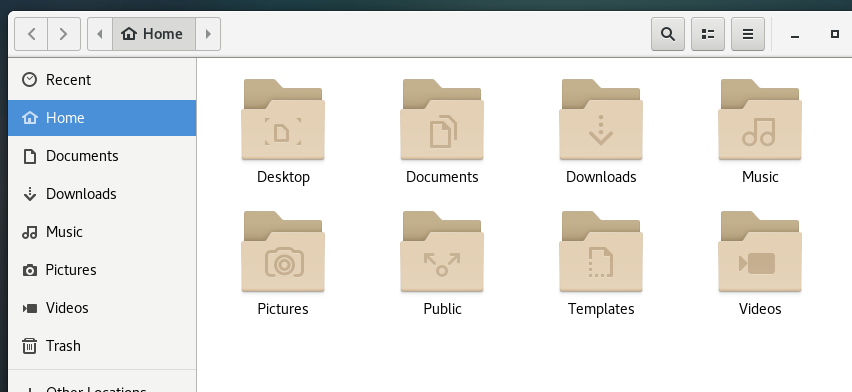Click the "Documents" label under the folder
This screenshot has width=852, height=392.
click(442, 177)
